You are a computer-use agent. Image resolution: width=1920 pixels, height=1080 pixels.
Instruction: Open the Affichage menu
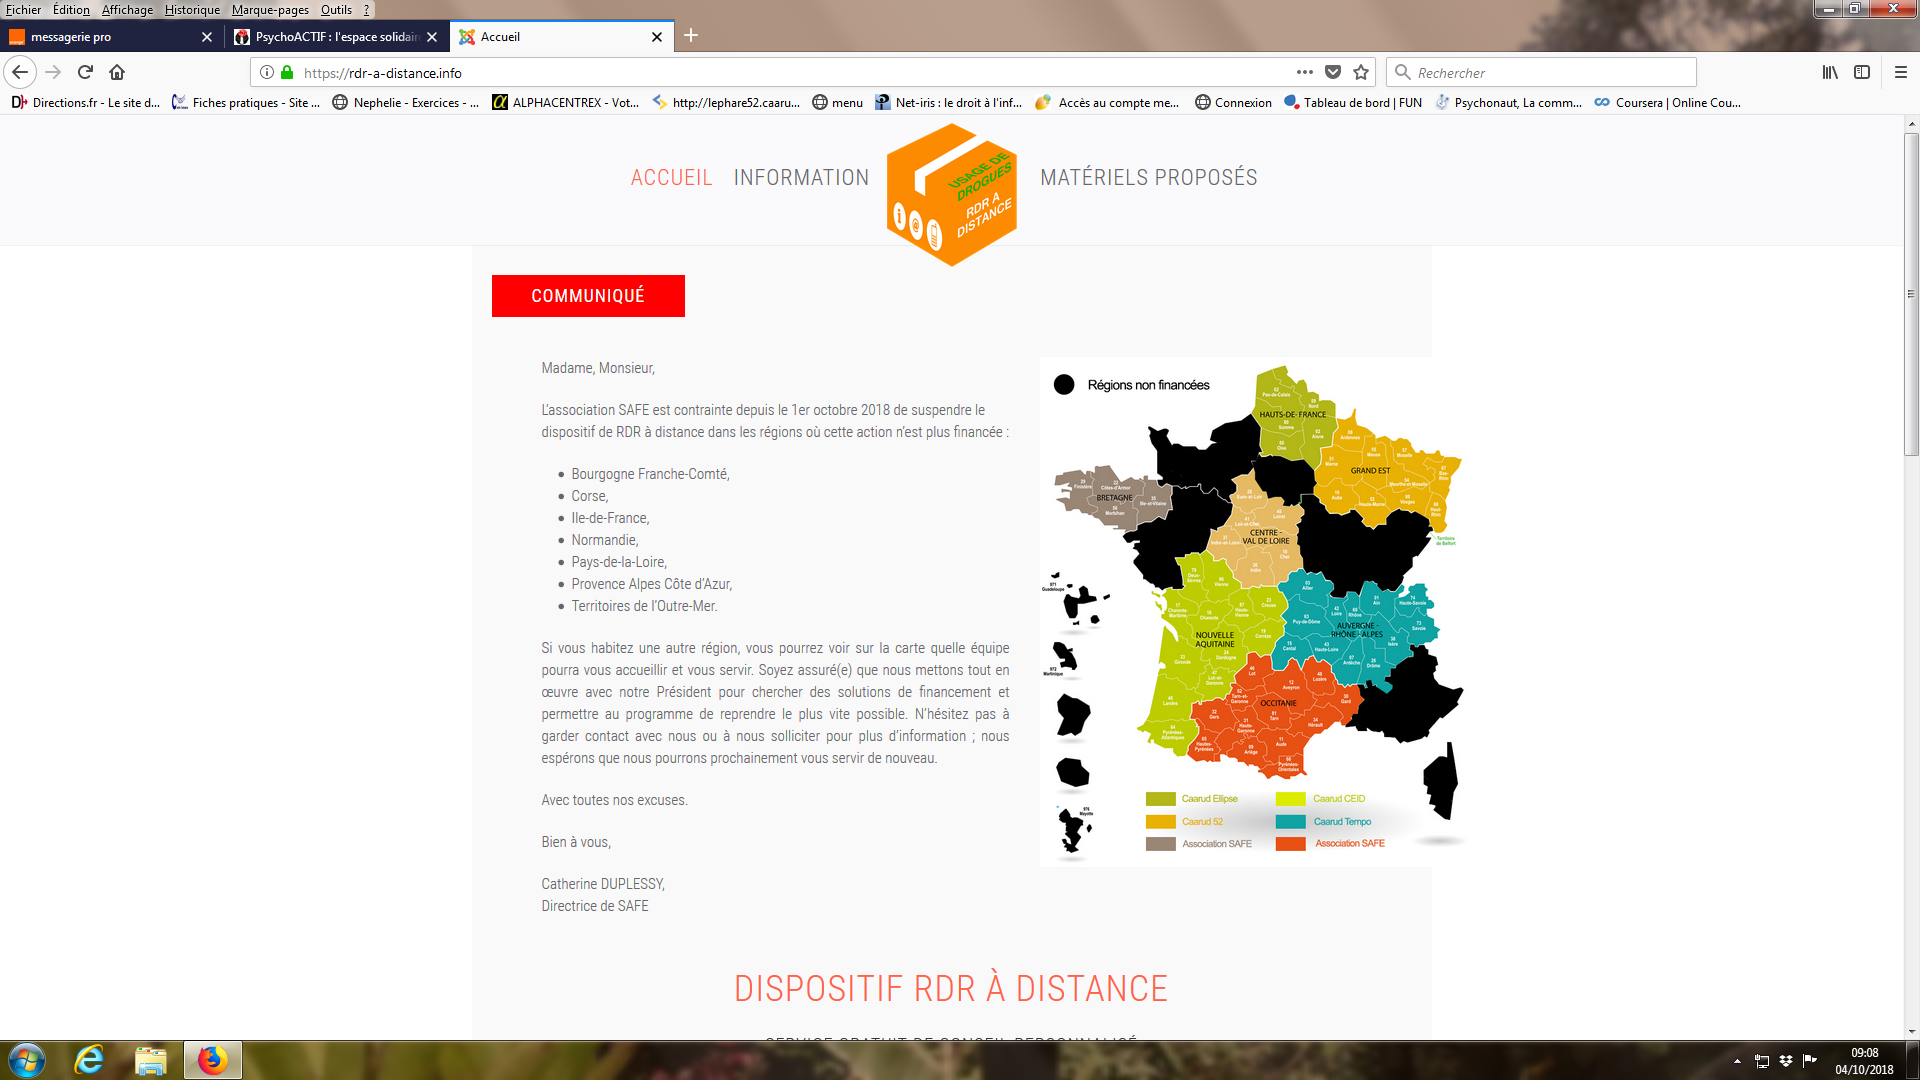[x=128, y=10]
